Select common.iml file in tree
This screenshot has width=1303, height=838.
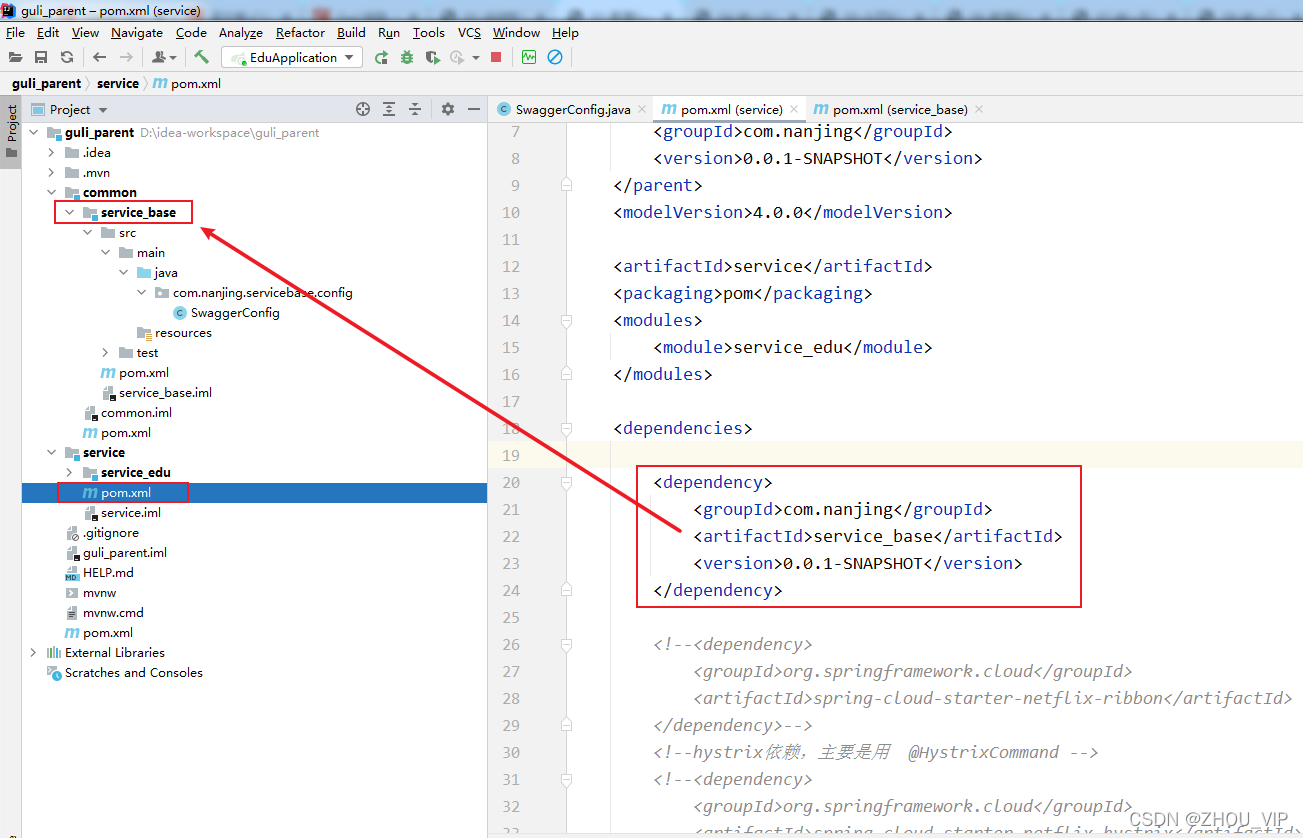point(136,412)
